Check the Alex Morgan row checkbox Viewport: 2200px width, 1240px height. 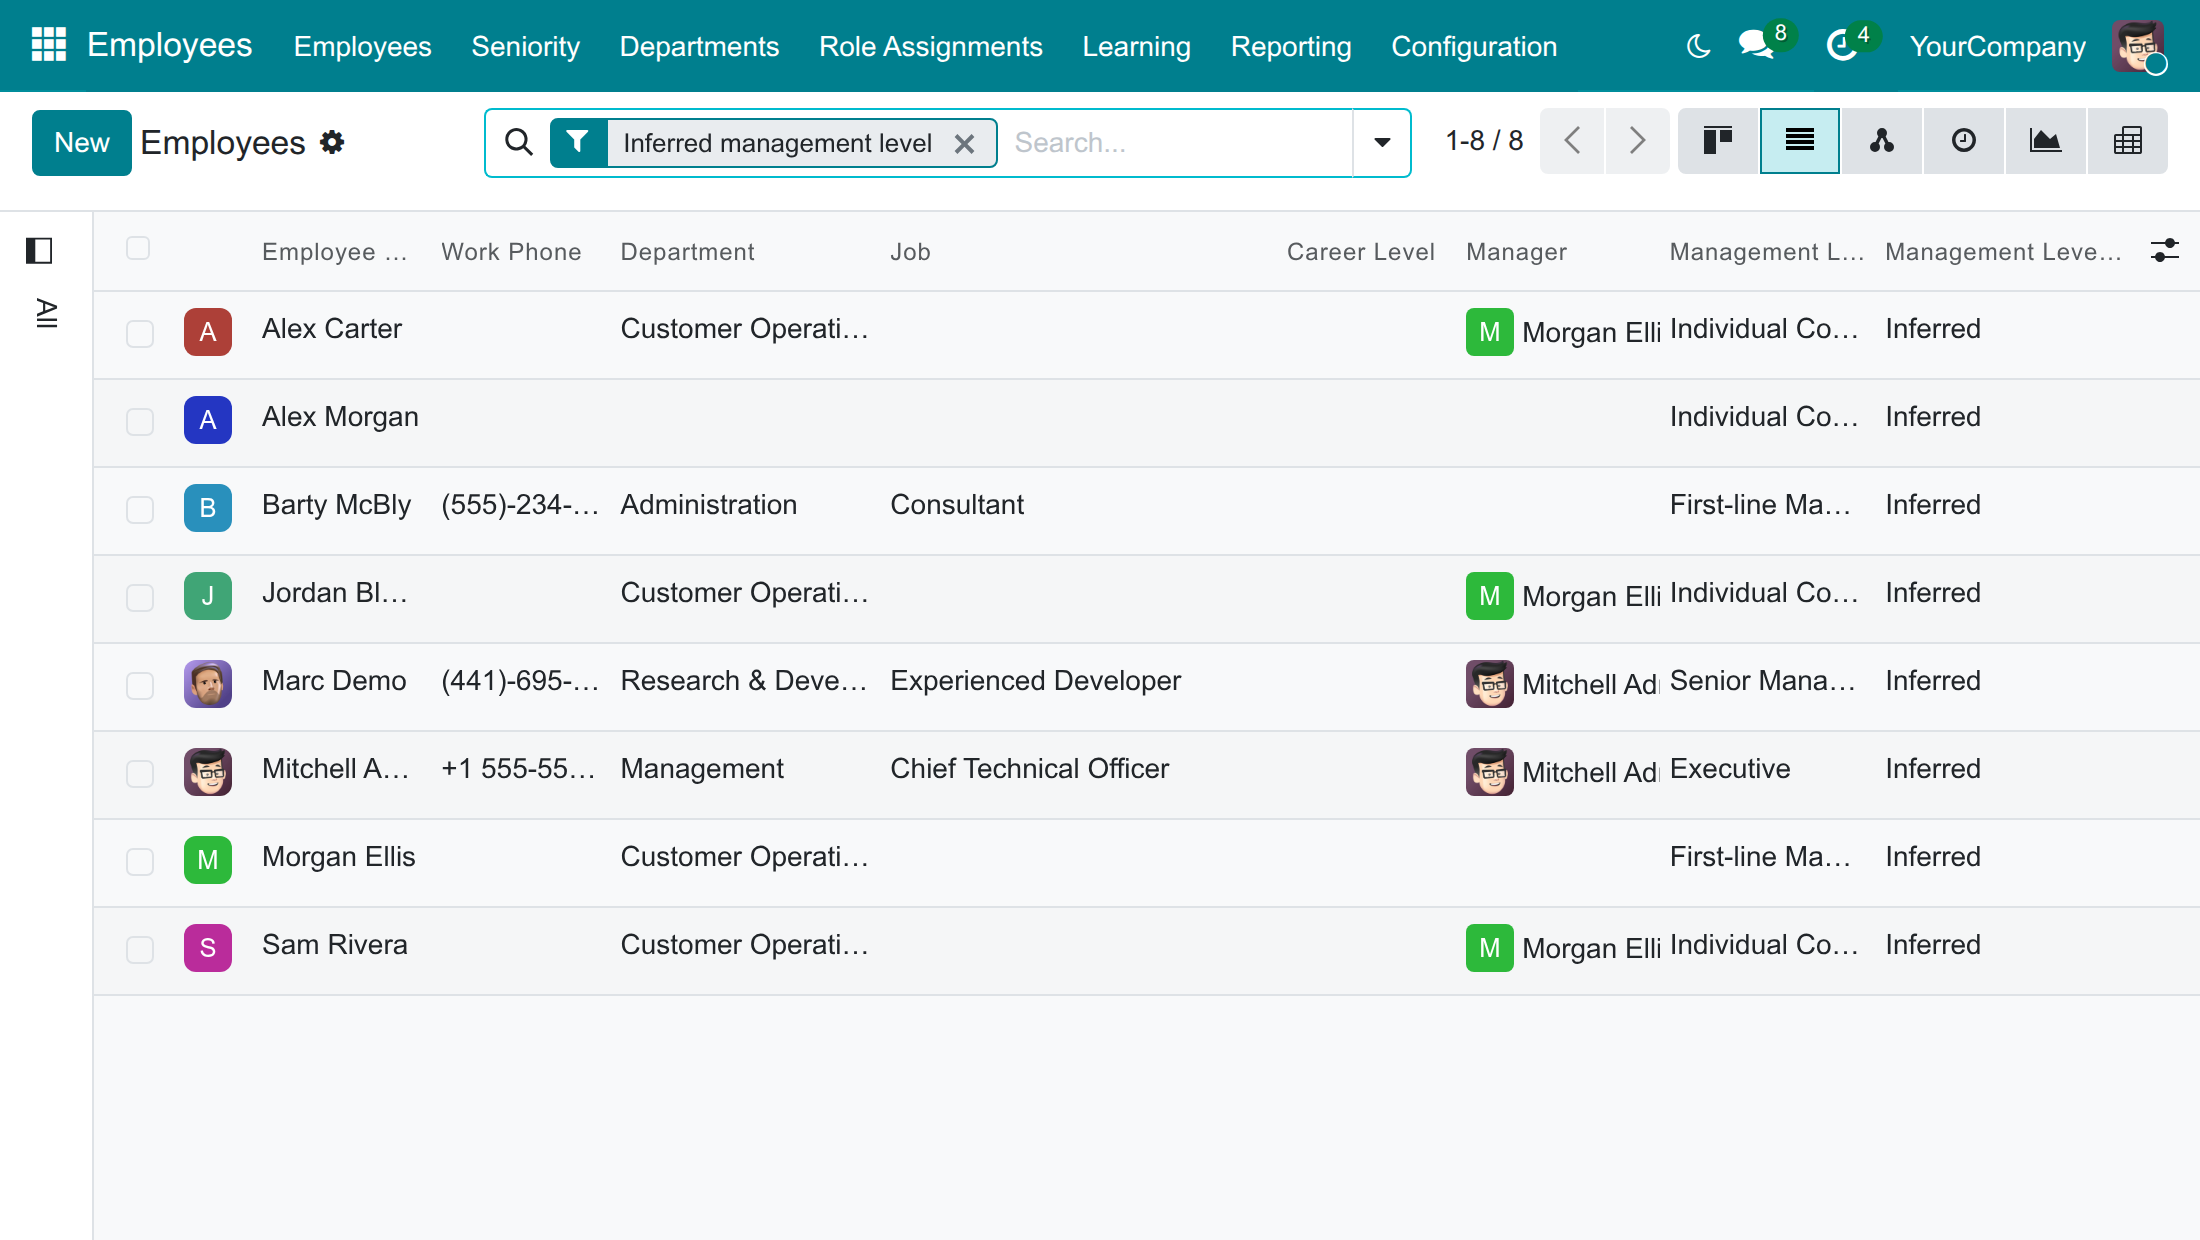coord(140,421)
